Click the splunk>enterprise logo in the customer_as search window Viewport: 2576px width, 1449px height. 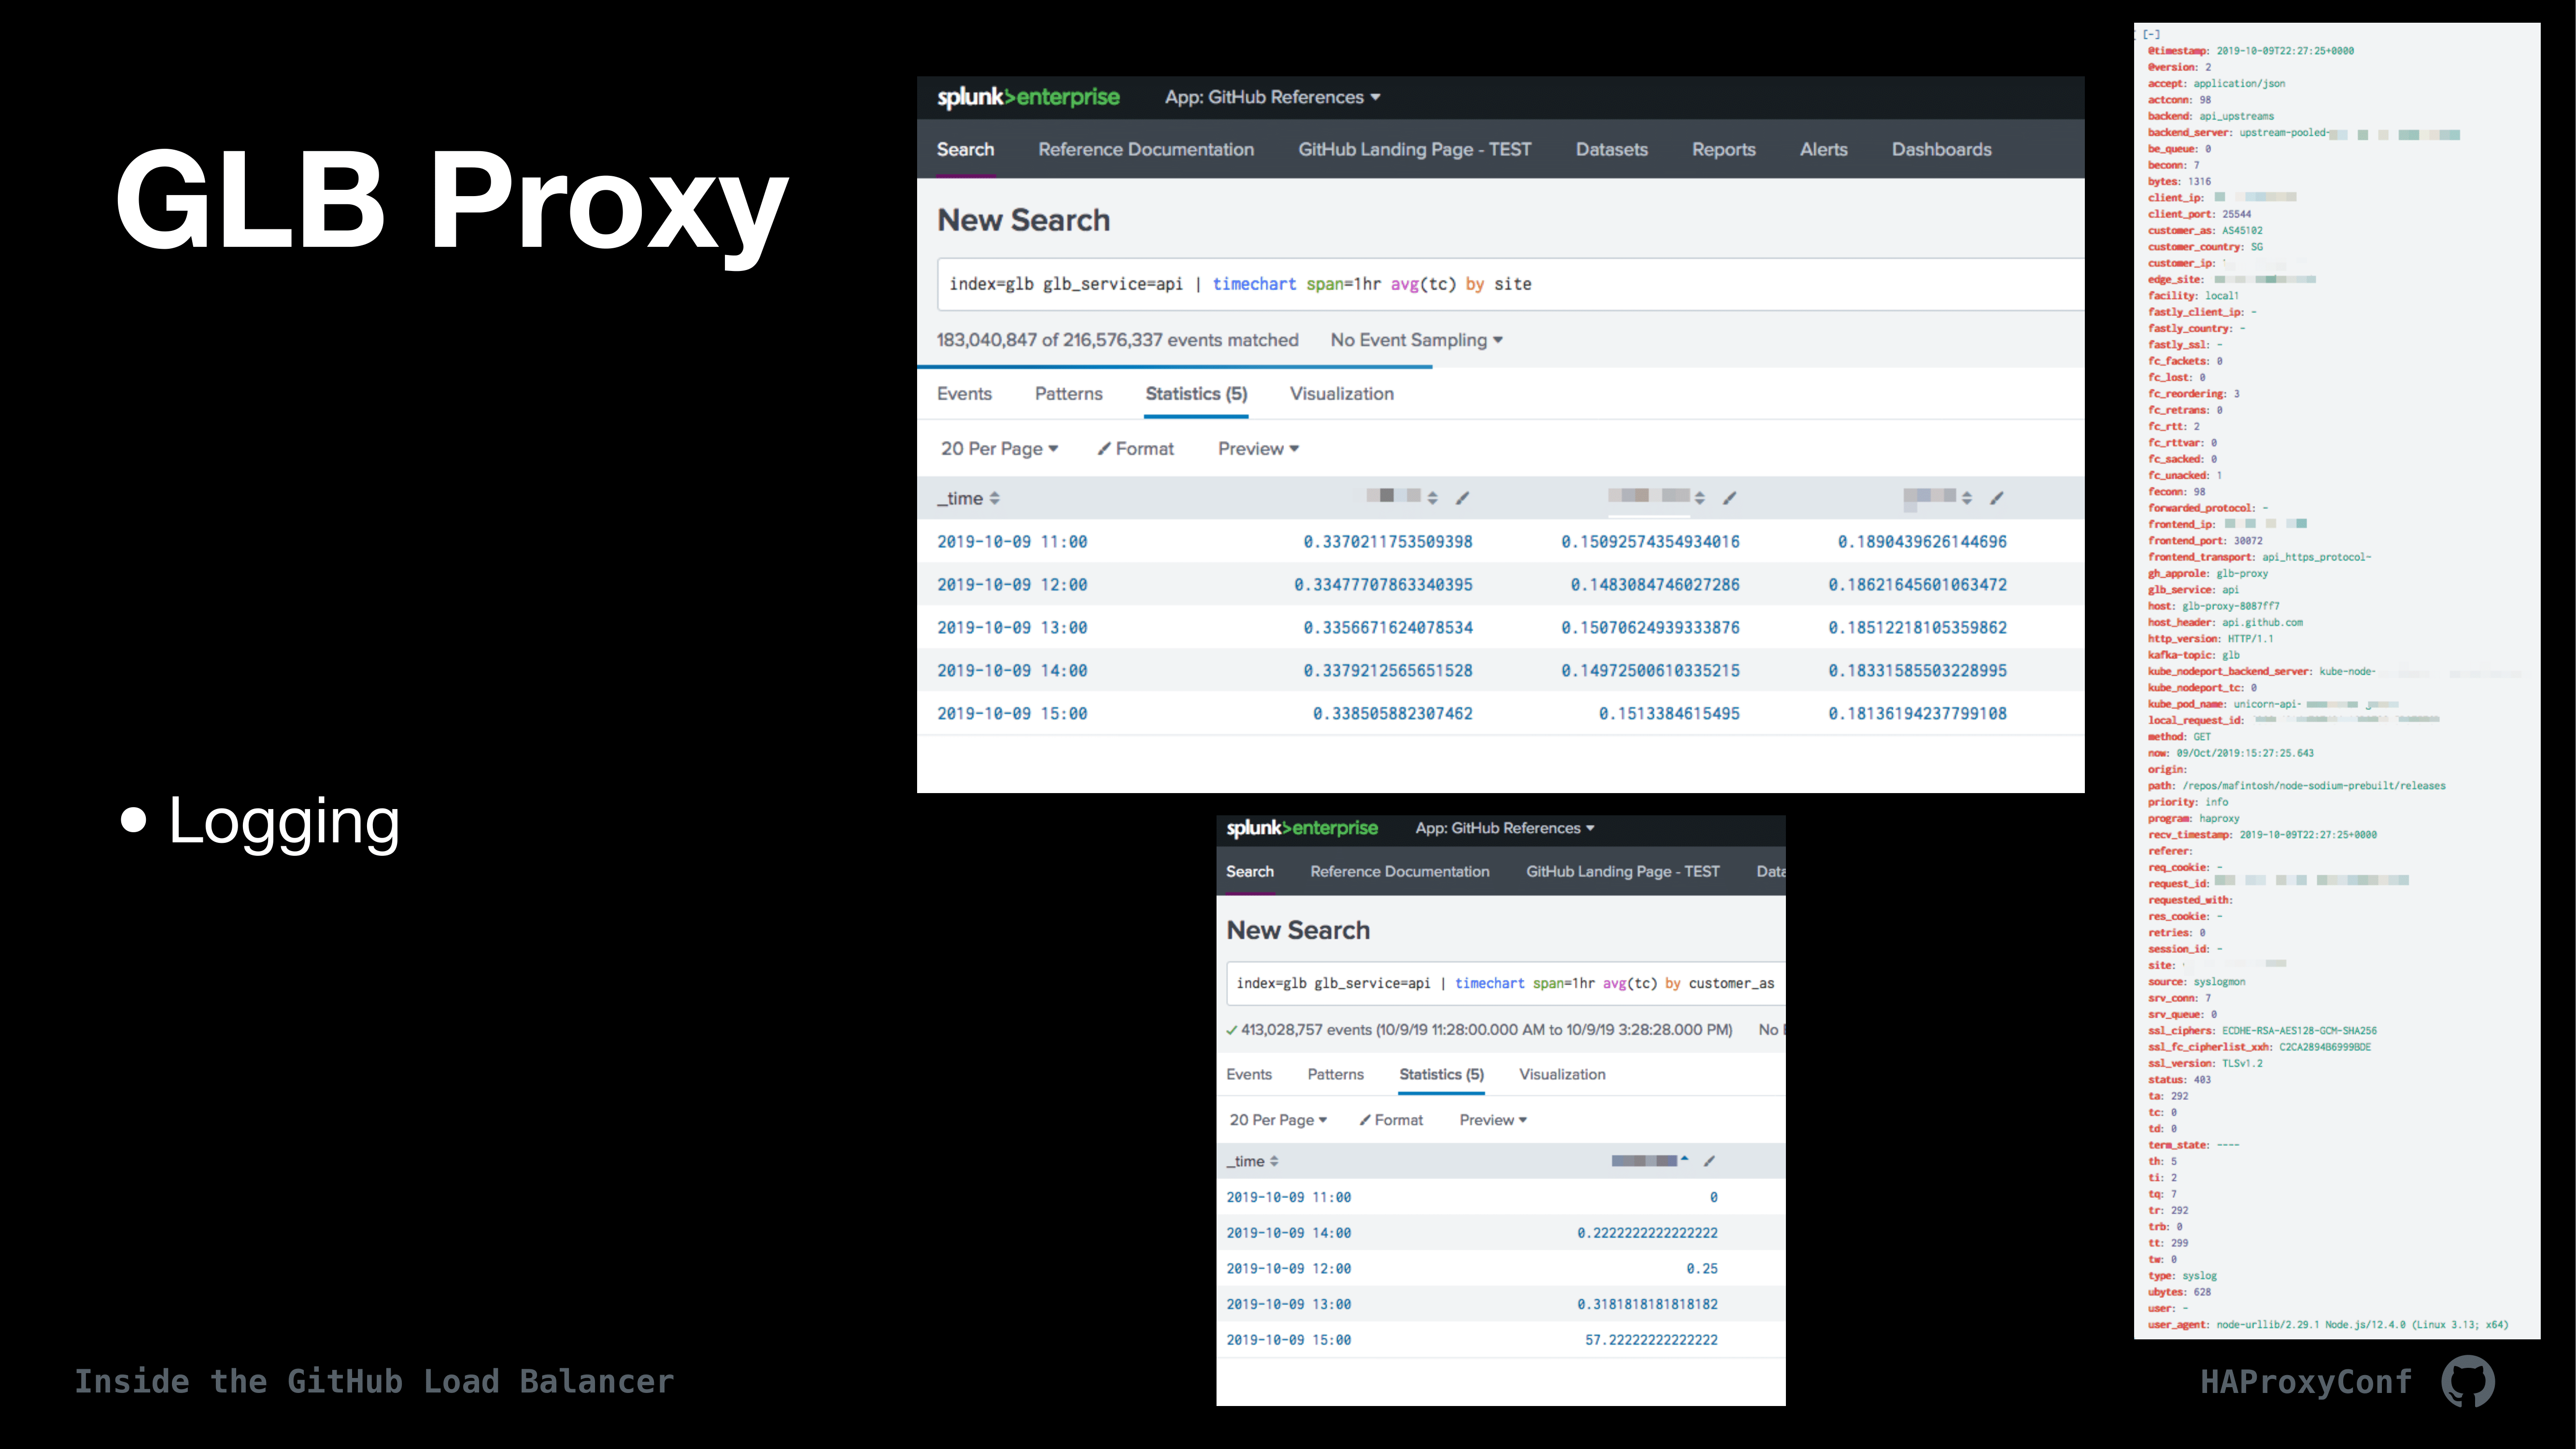[x=1302, y=828]
